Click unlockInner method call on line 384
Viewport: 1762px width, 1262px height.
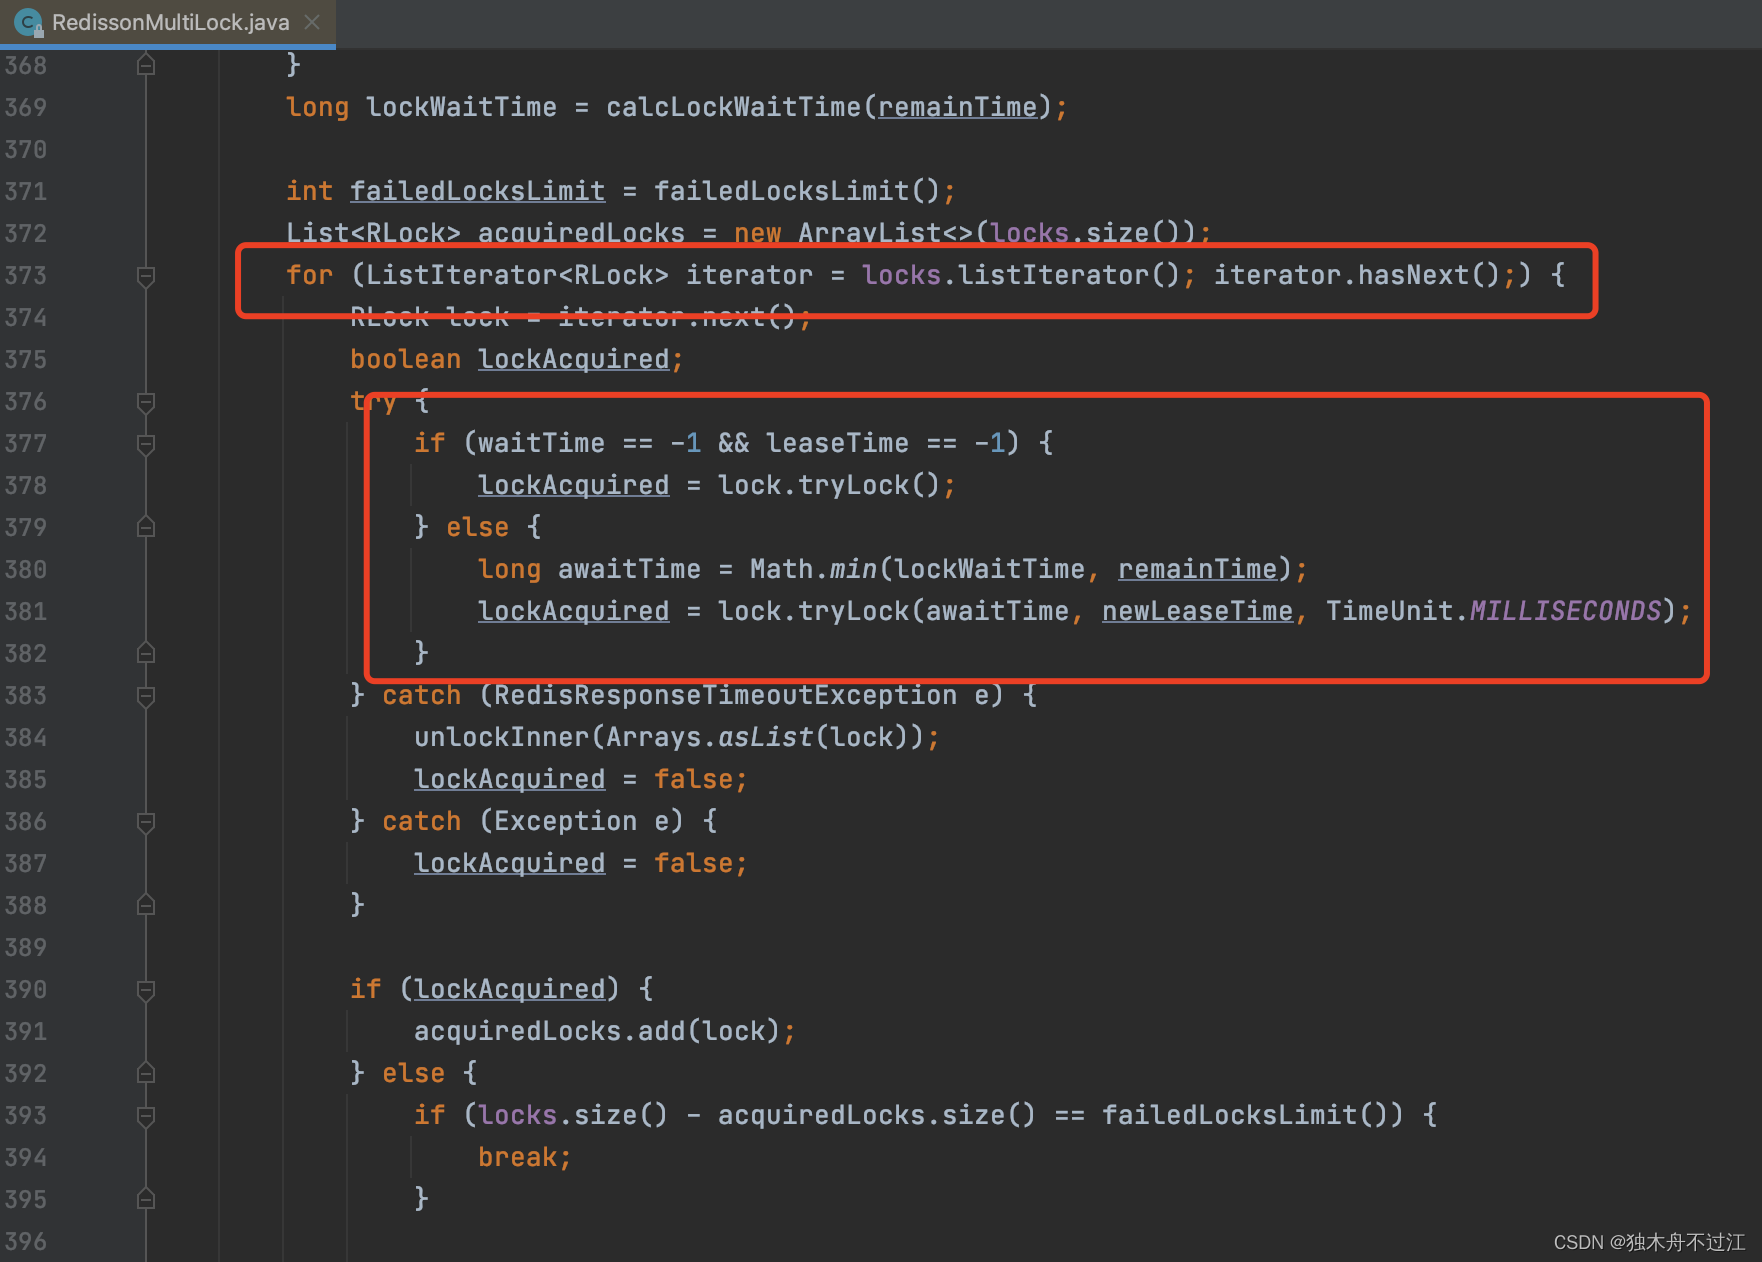(x=501, y=737)
